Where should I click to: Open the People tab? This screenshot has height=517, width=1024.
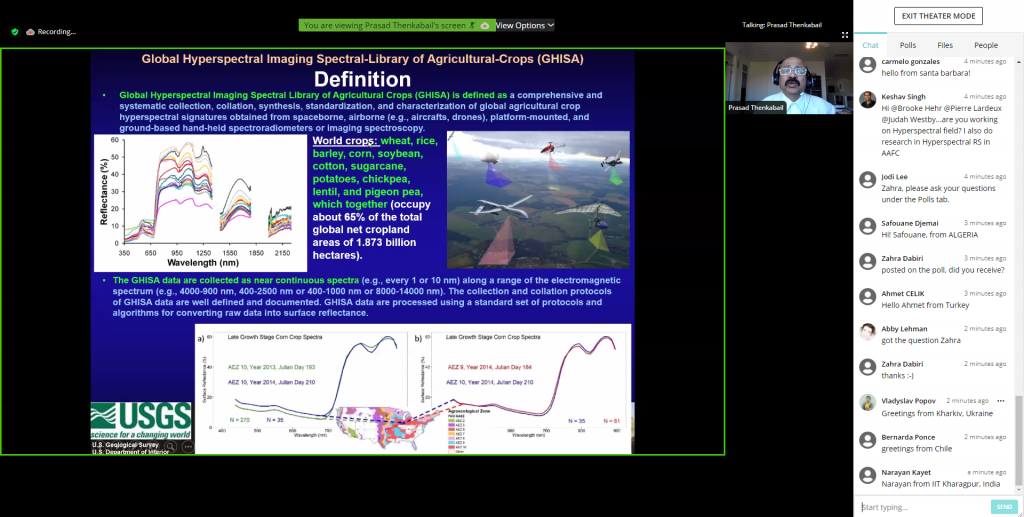(986, 45)
